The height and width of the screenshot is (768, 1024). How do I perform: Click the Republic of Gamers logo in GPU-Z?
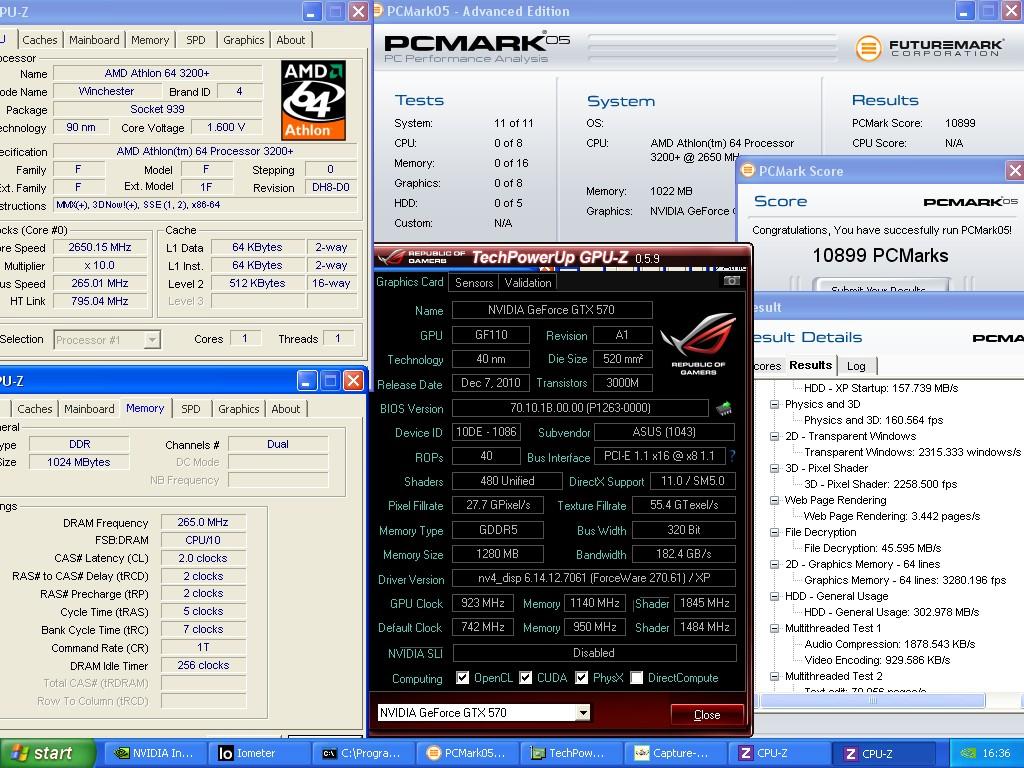coord(698,344)
